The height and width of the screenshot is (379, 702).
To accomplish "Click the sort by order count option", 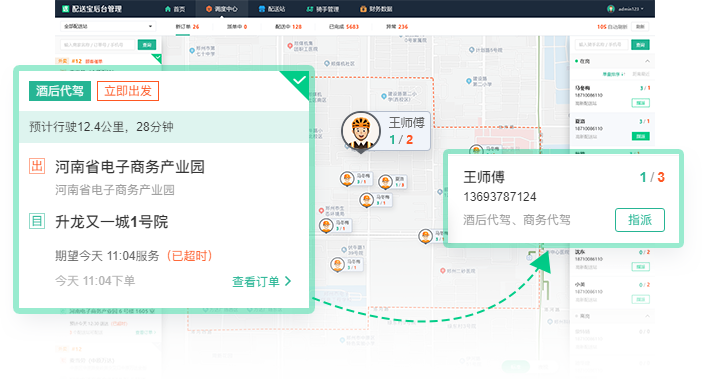I will pos(613,74).
